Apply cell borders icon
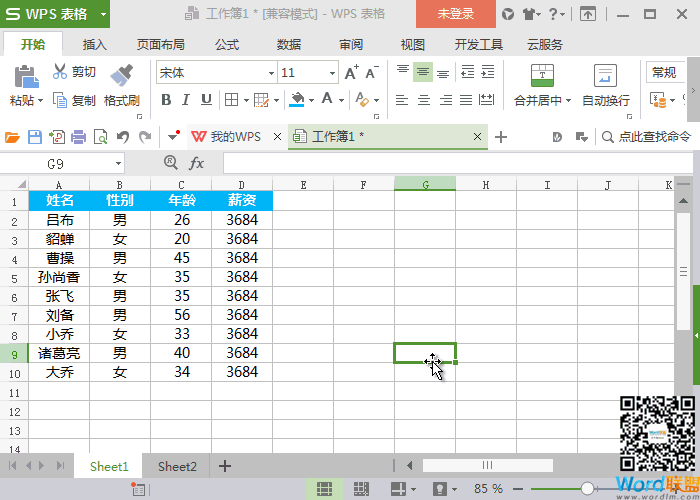 (x=231, y=100)
